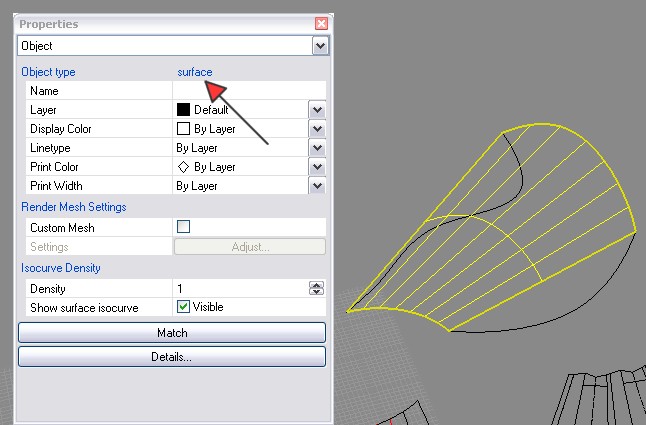646x425 pixels.
Task: Click the 'Render Mesh Settings' heading
Action: pyautogui.click(x=74, y=207)
